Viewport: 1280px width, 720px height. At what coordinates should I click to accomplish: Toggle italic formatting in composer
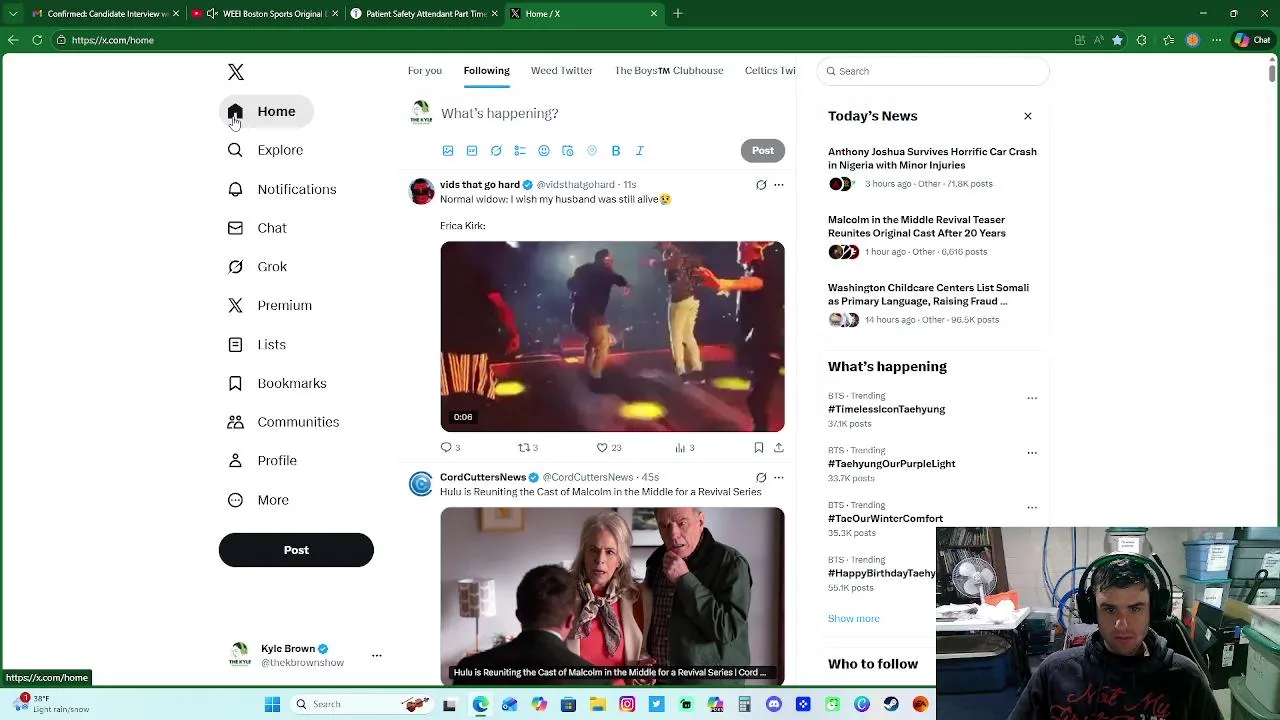(640, 151)
